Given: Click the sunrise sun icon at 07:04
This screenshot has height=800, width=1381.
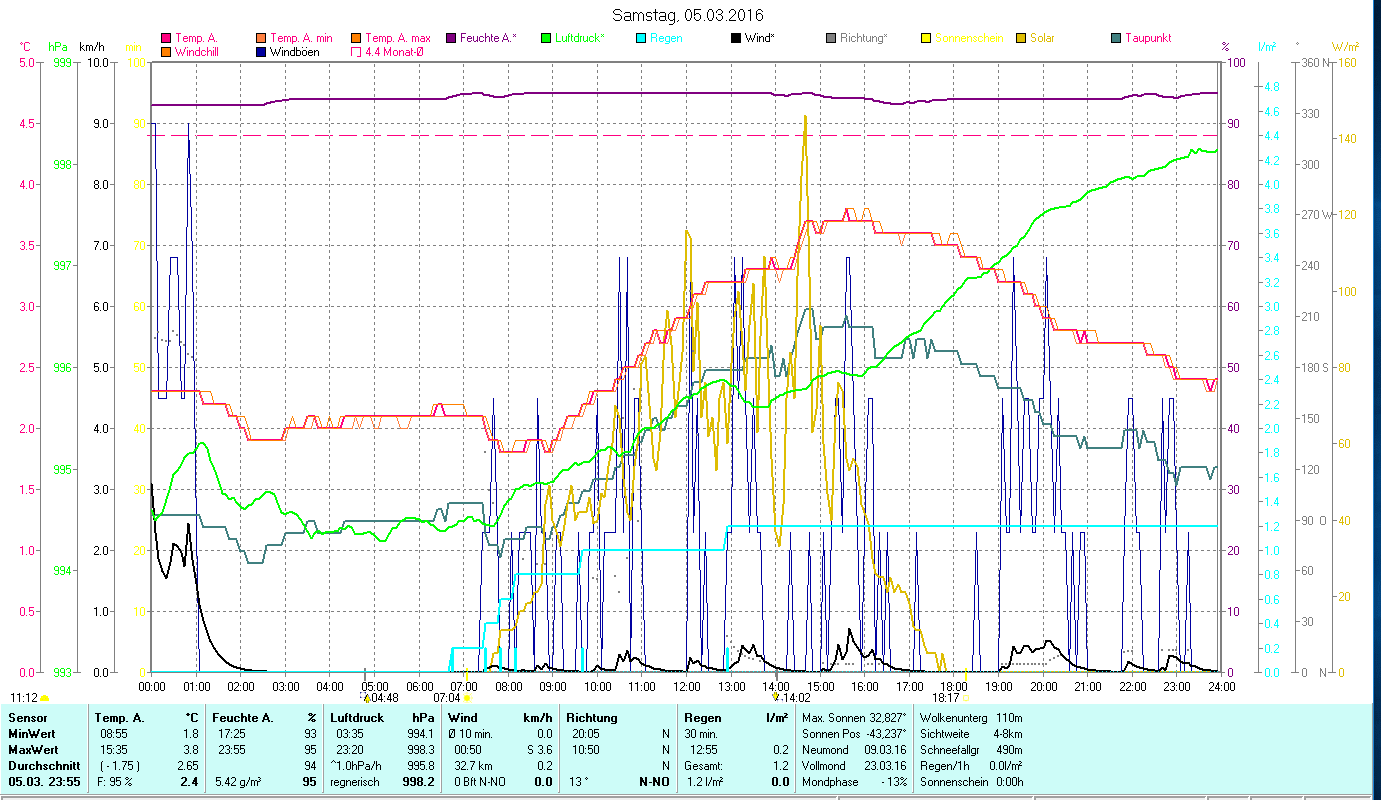Looking at the screenshot, I should pyautogui.click(x=467, y=698).
